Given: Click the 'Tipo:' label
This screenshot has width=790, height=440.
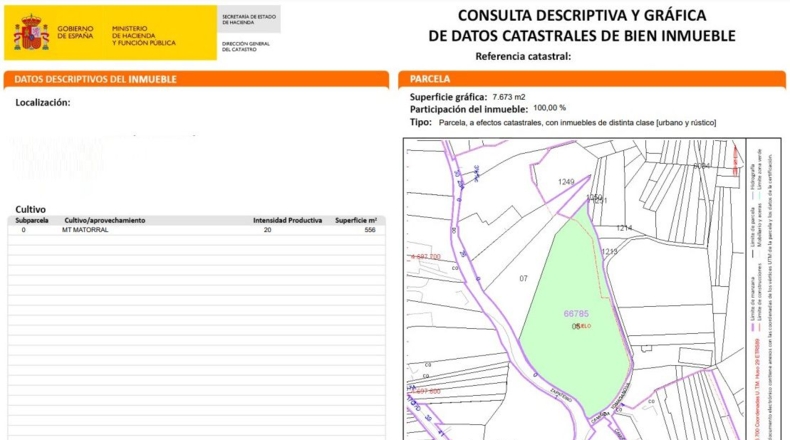Looking at the screenshot, I should tap(421, 122).
